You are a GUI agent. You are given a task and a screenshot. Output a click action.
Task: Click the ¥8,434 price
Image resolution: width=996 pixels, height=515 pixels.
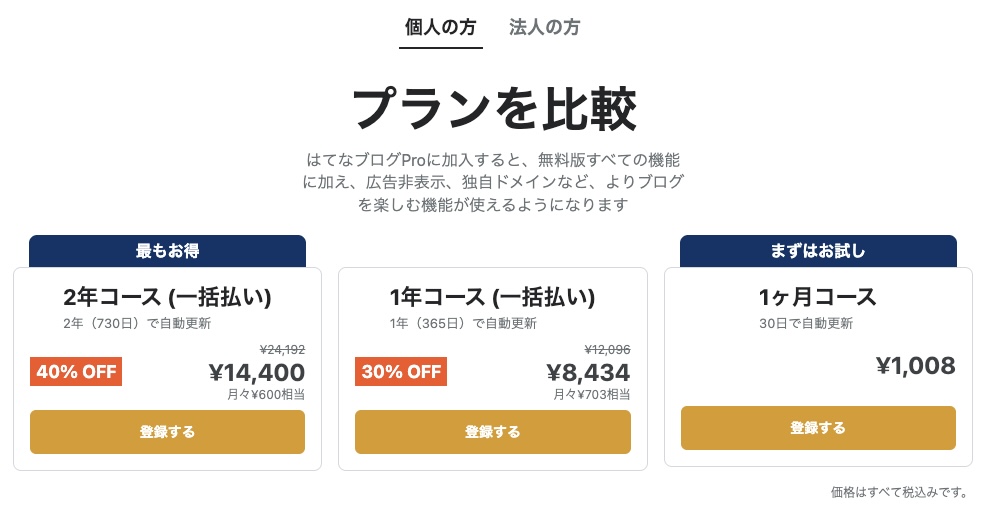tap(588, 373)
